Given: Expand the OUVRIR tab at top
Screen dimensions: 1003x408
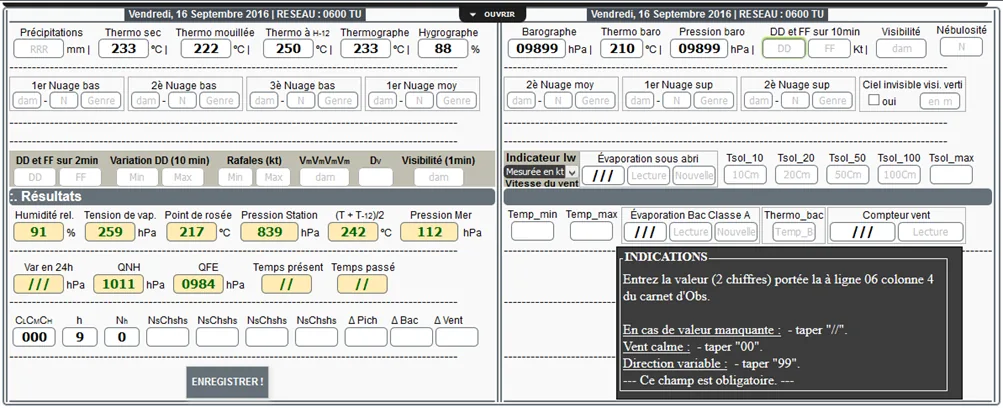Looking at the screenshot, I should [493, 14].
